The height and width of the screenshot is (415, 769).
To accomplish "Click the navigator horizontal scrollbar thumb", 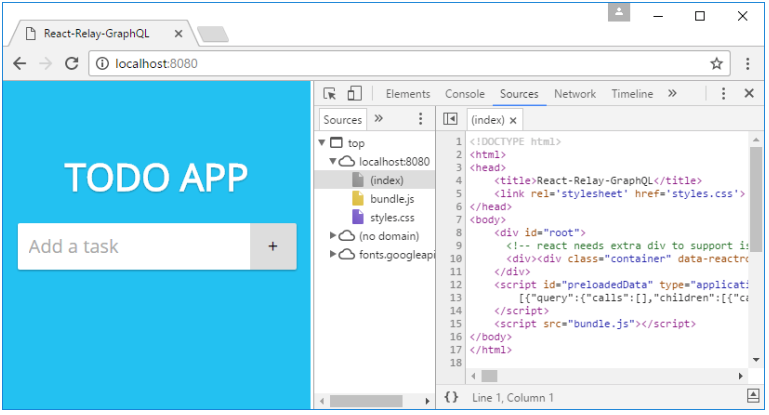I will tap(366, 401).
